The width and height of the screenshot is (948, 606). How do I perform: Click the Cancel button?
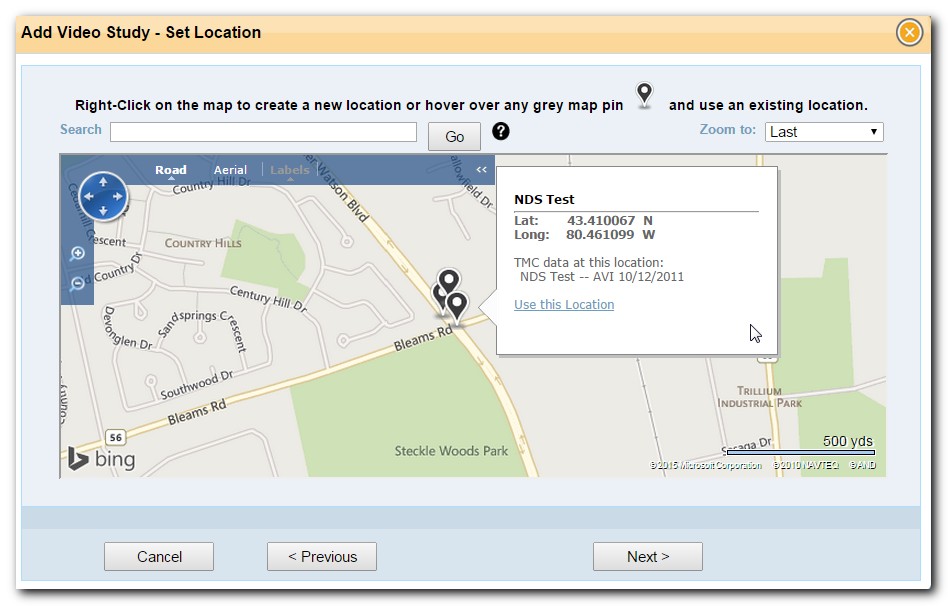coord(158,556)
